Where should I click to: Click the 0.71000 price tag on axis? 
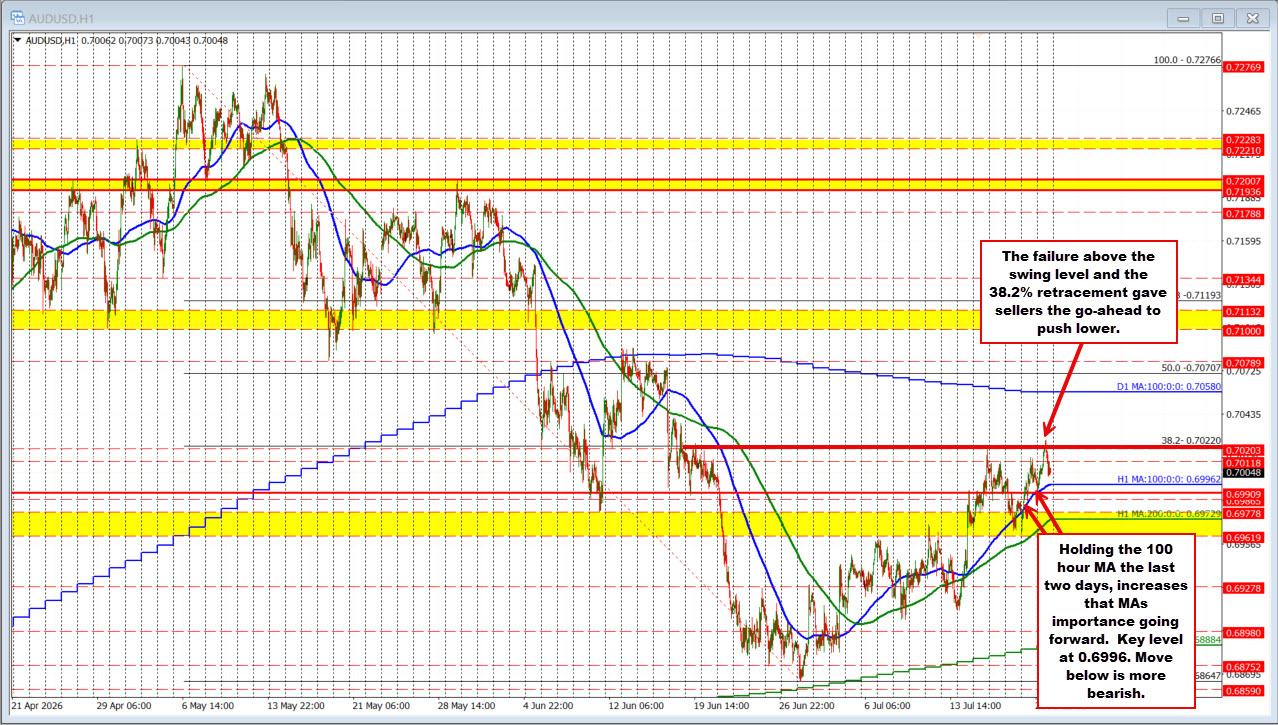tap(1245, 331)
